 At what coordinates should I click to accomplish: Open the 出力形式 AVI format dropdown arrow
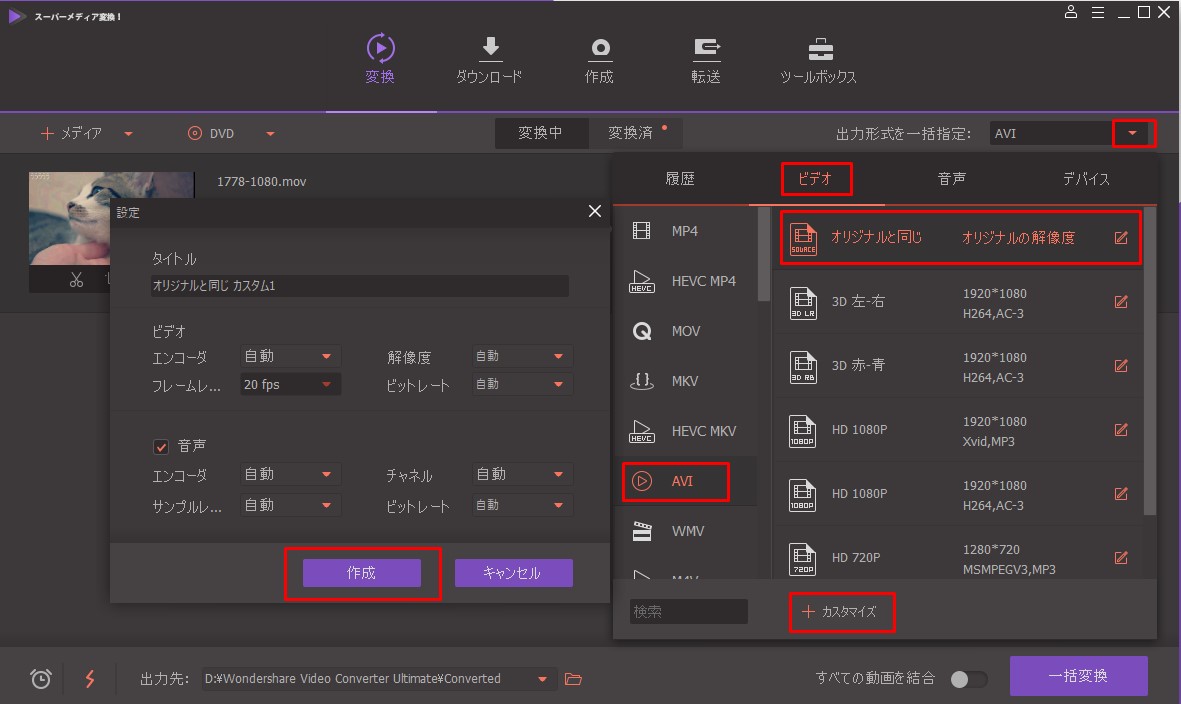(x=1132, y=133)
